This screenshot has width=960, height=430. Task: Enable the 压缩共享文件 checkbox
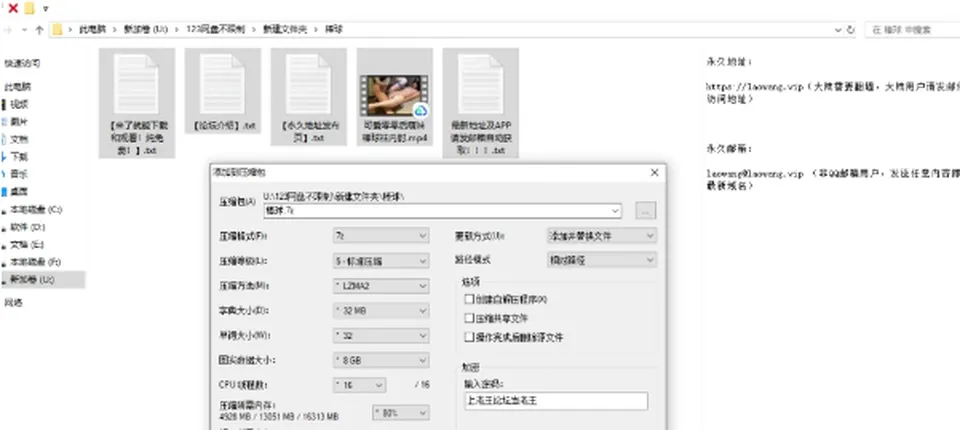[x=470, y=319]
